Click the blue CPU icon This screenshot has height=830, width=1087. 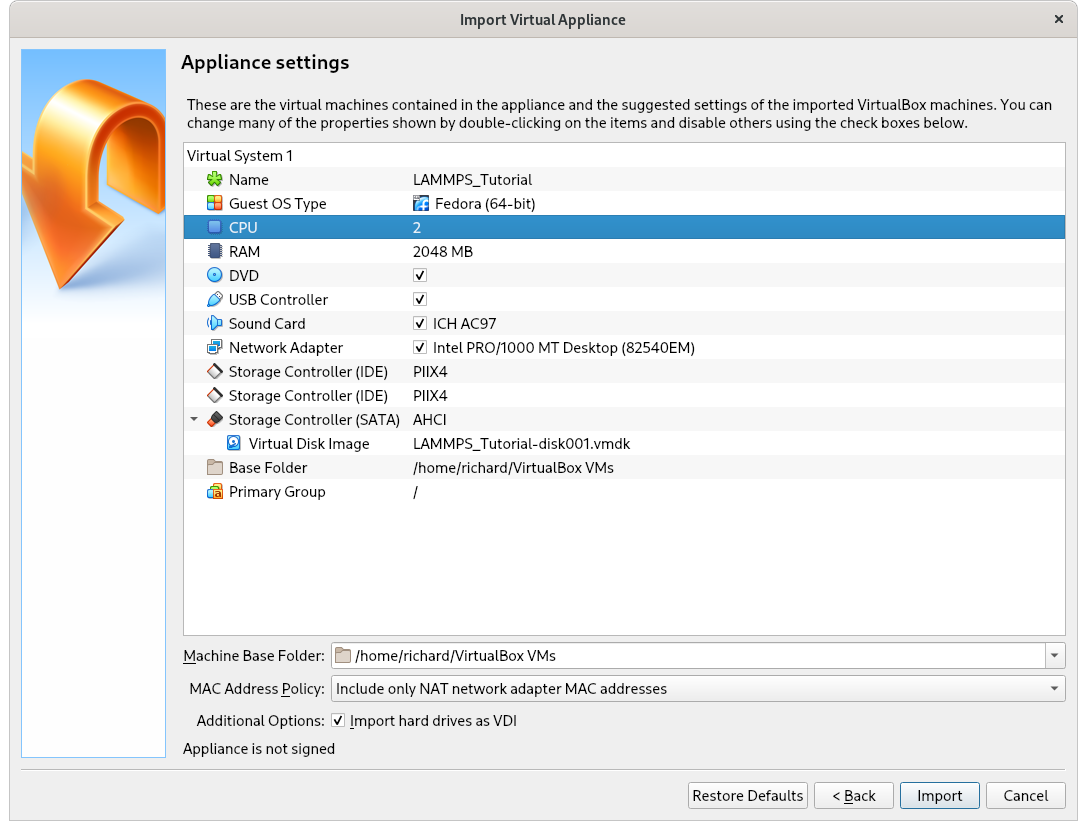(215, 227)
